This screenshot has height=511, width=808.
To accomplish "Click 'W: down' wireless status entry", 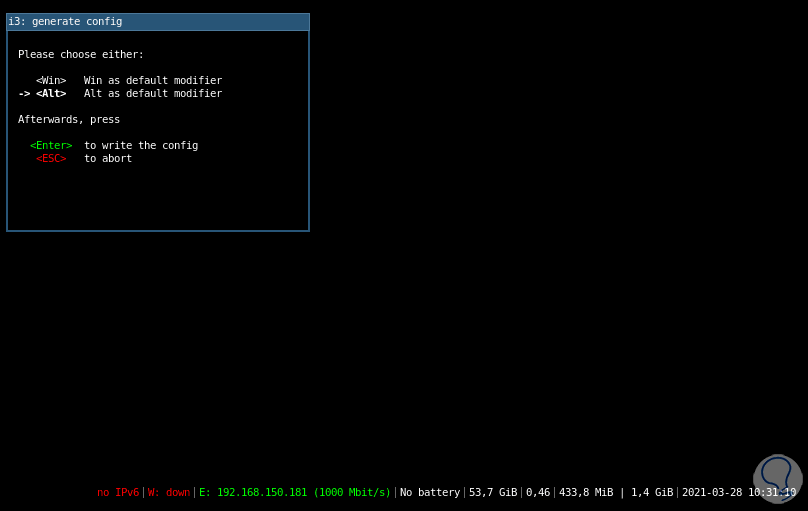I will coord(169,492).
